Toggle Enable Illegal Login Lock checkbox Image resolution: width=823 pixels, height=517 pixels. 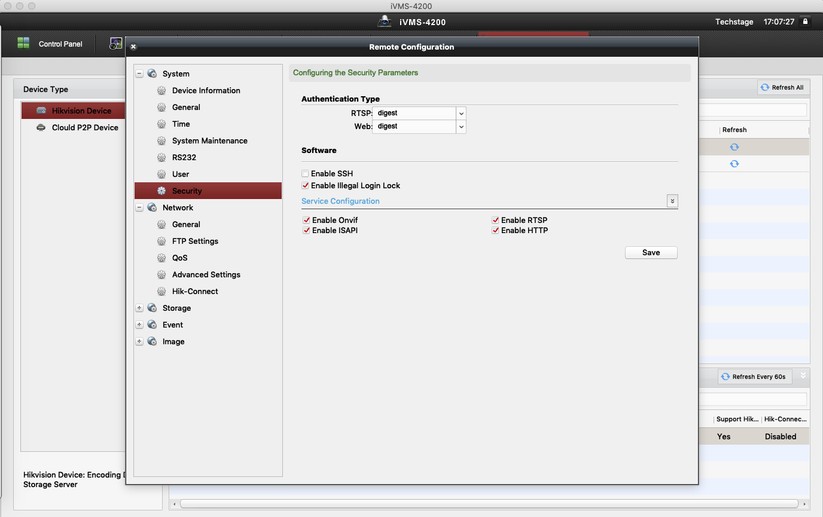(305, 185)
